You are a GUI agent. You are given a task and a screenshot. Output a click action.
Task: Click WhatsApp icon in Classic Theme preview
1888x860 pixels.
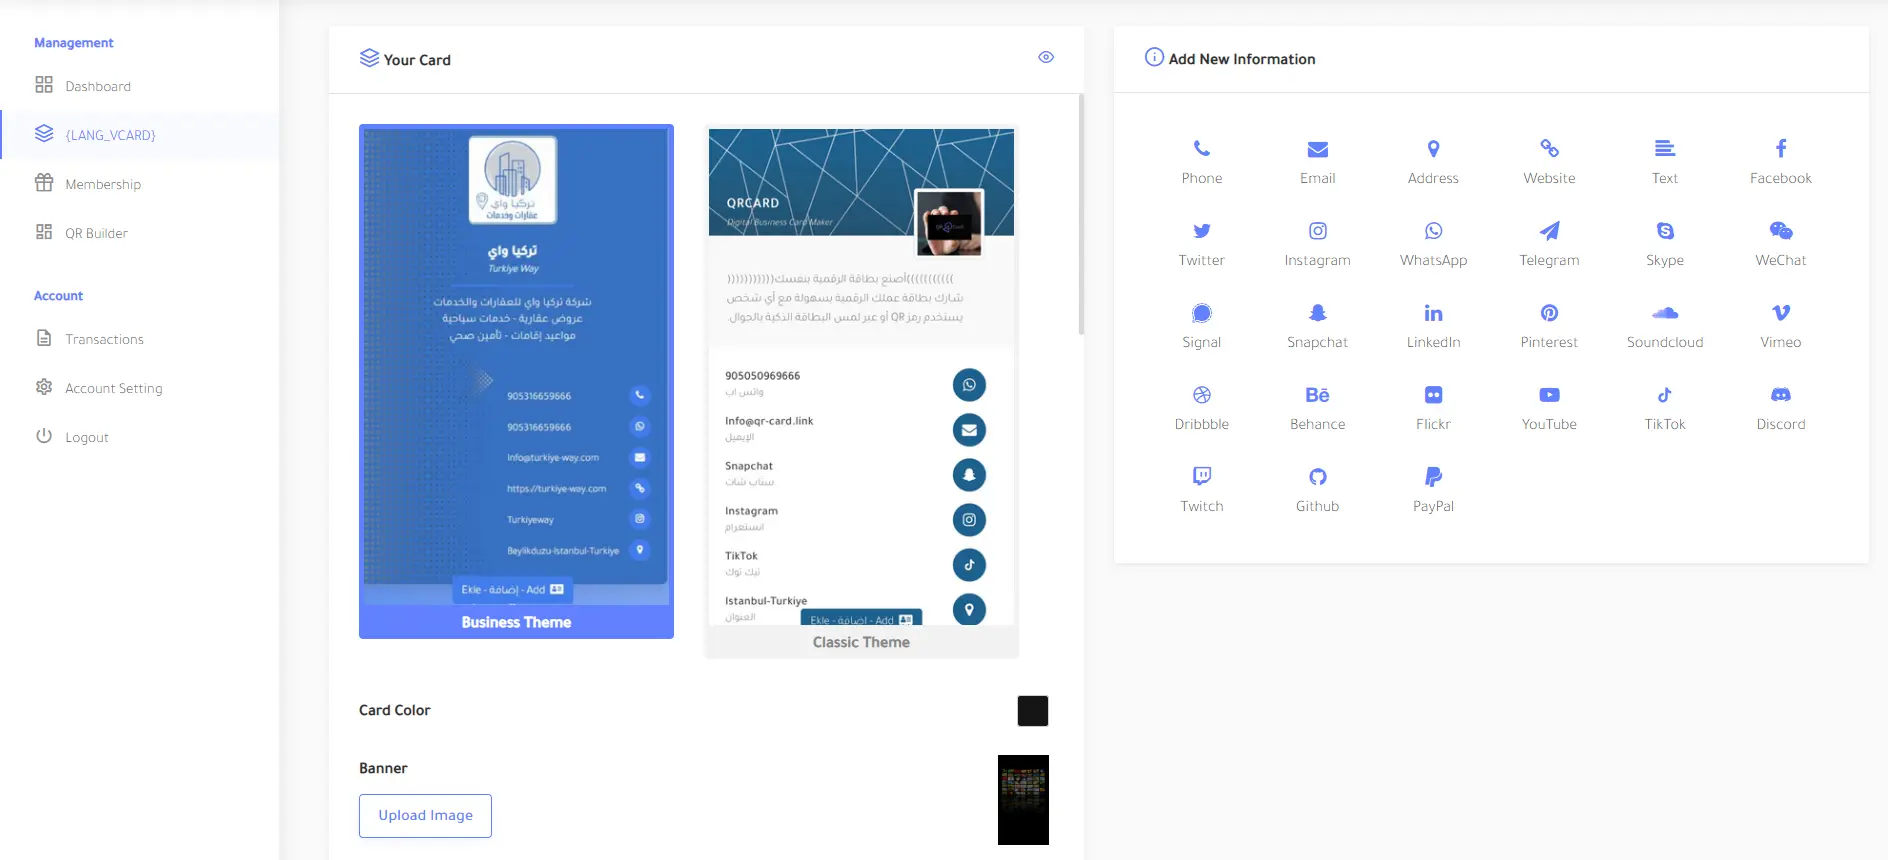[x=969, y=385]
